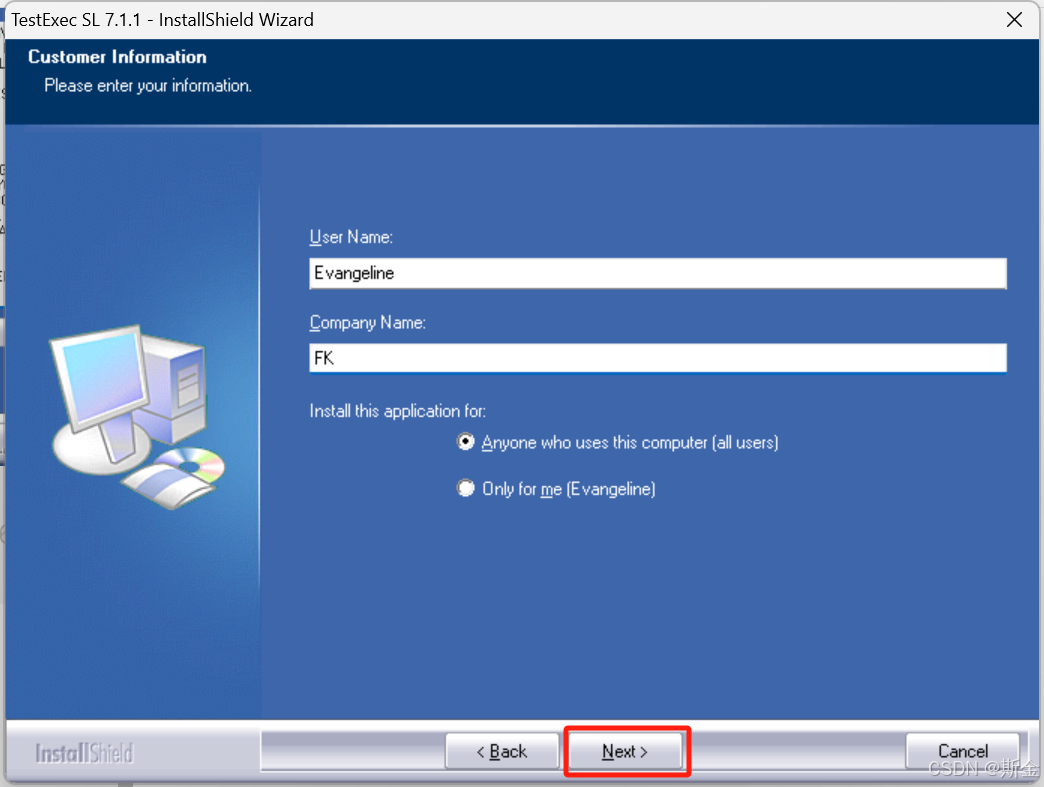The height and width of the screenshot is (787, 1044).
Task: Click the 'Company Name:' label
Action: [368, 323]
